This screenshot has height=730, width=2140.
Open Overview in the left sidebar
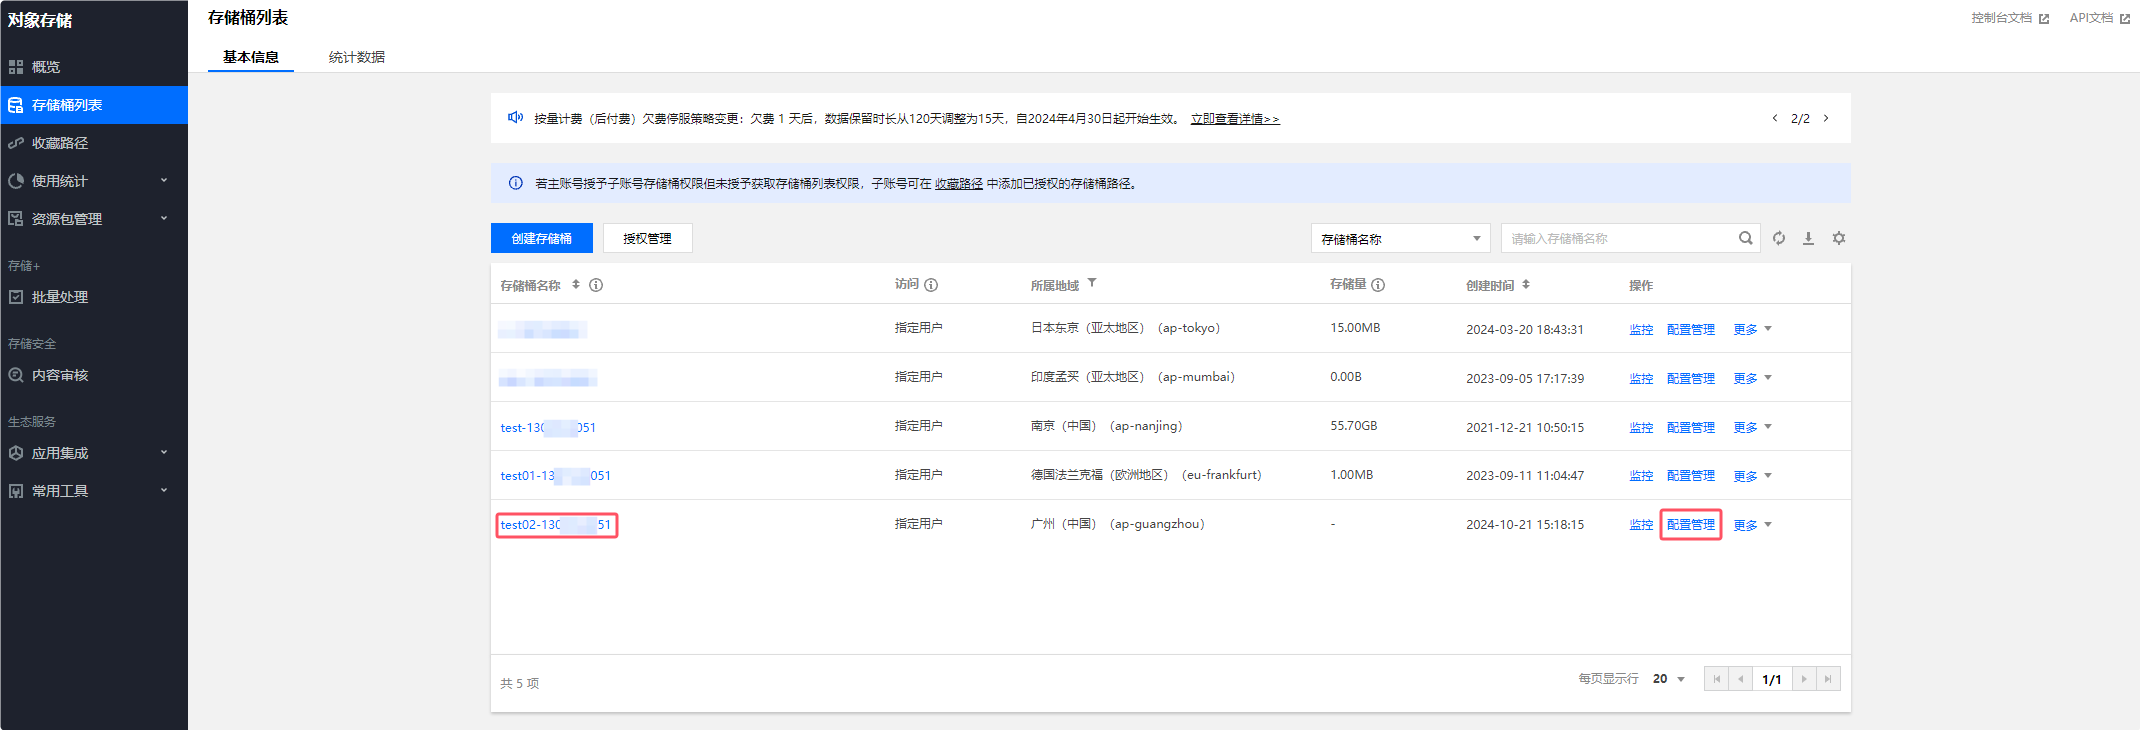(x=46, y=67)
